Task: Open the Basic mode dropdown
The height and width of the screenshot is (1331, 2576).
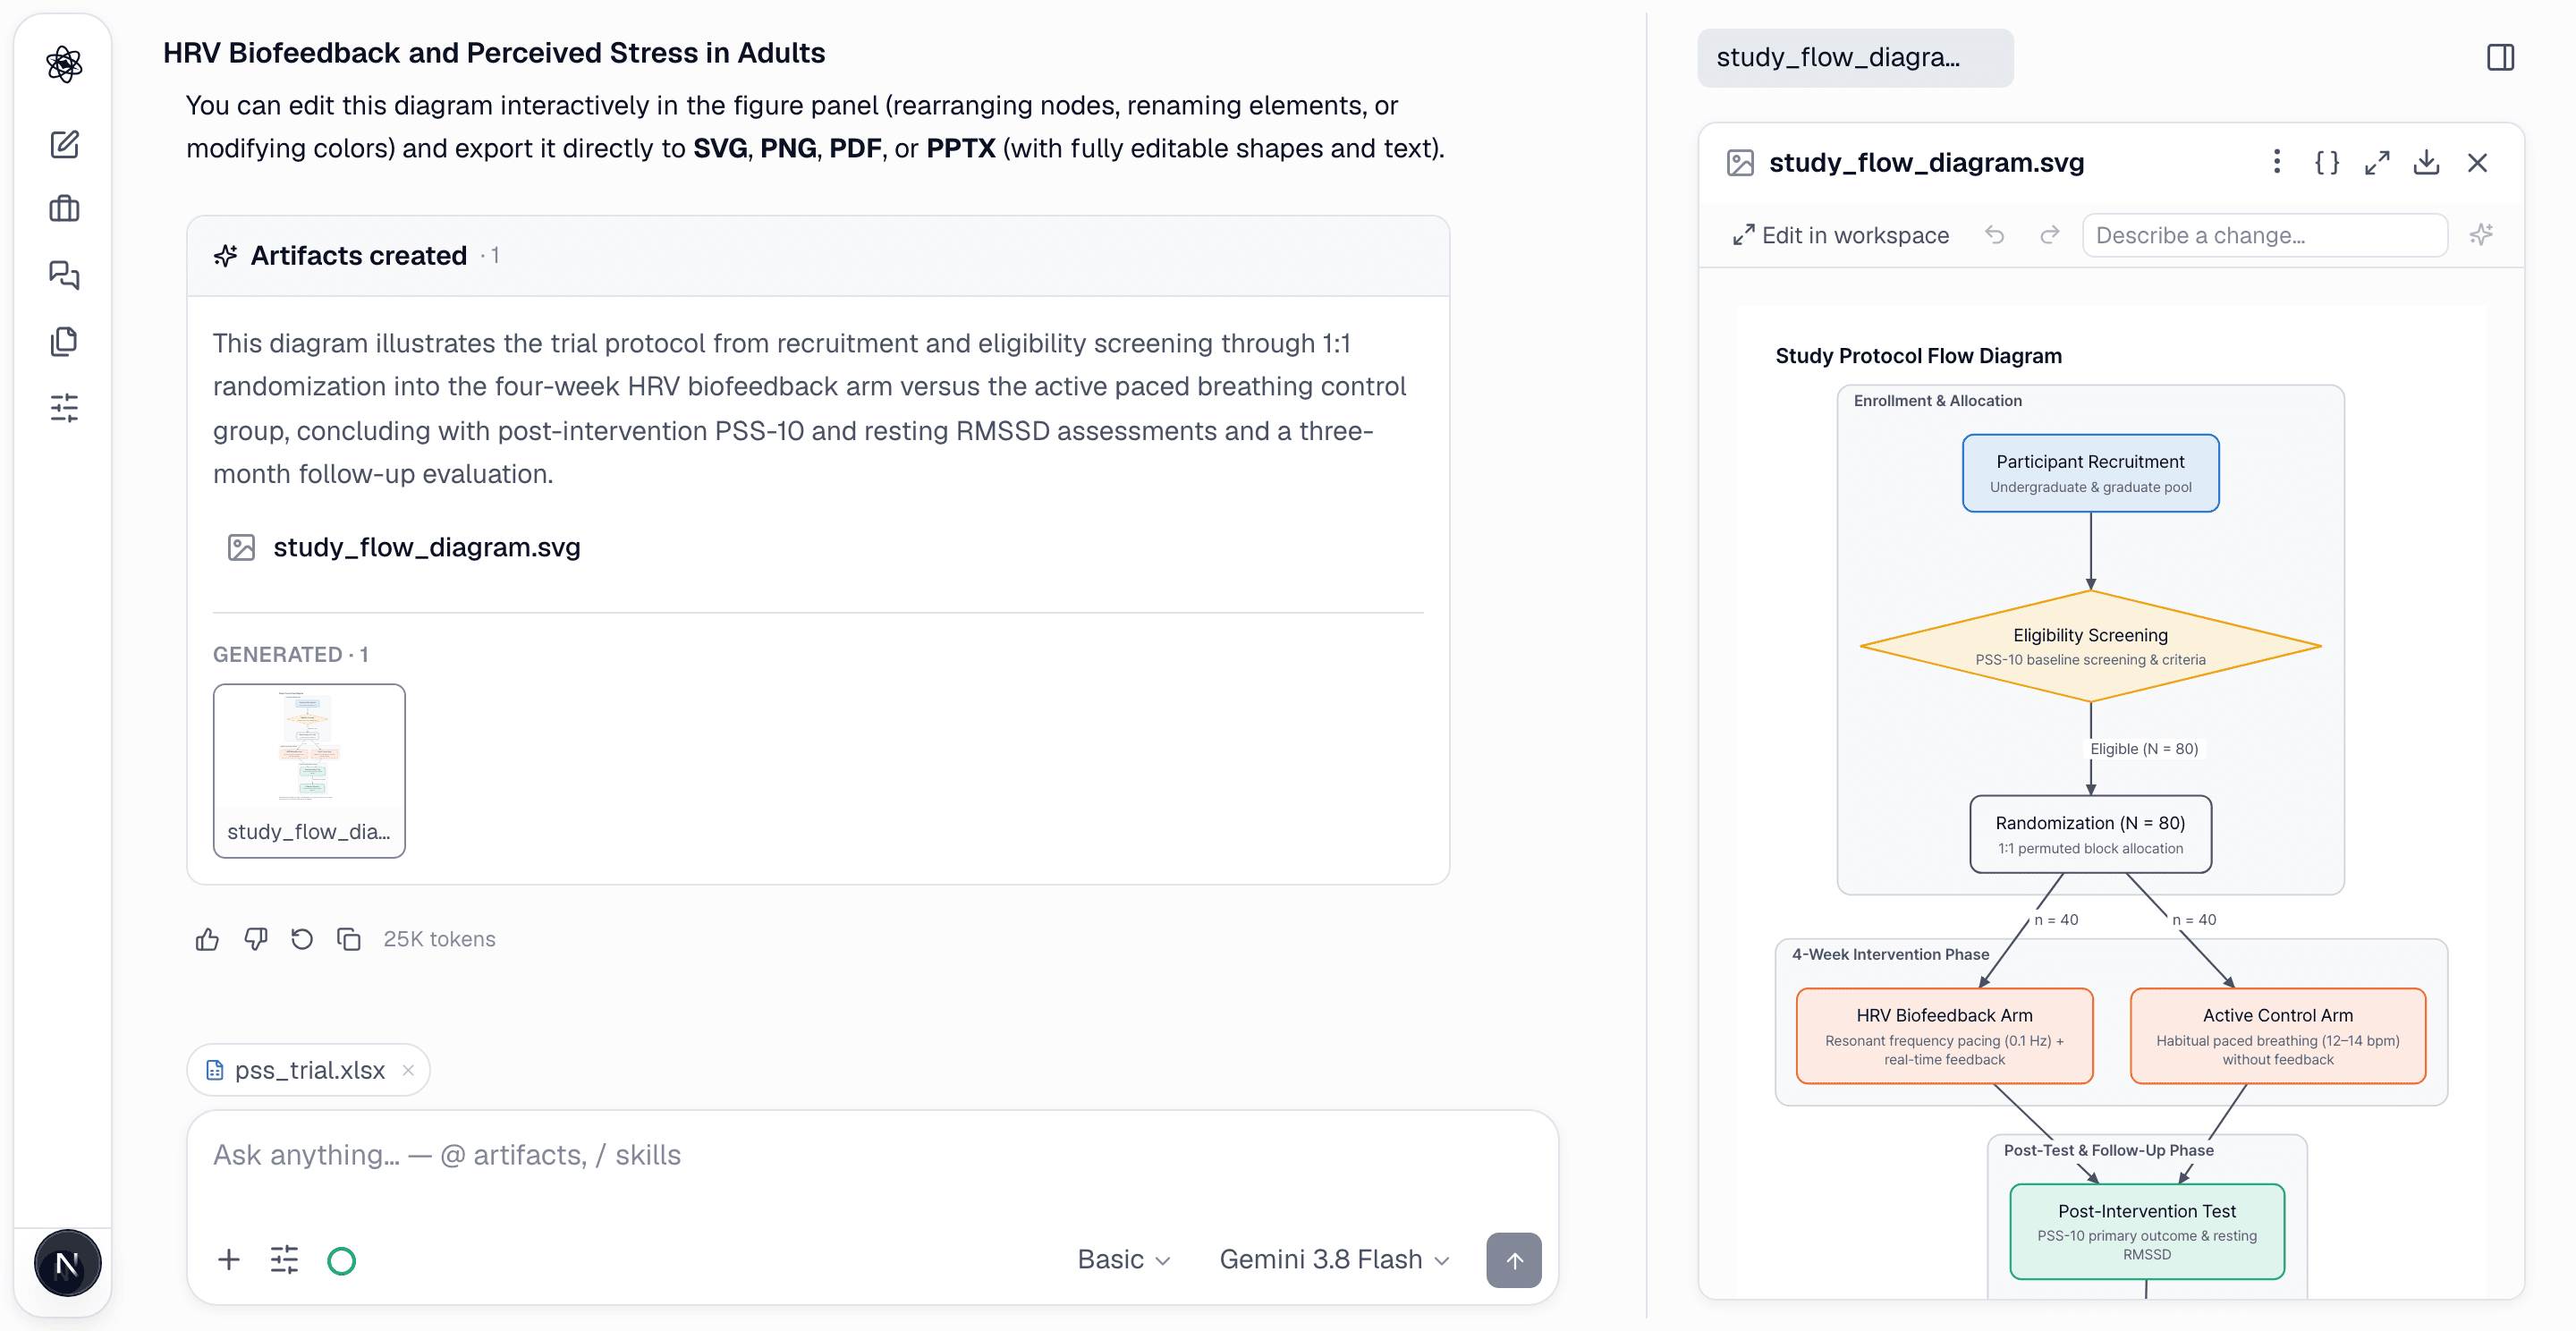Action: click(1123, 1259)
